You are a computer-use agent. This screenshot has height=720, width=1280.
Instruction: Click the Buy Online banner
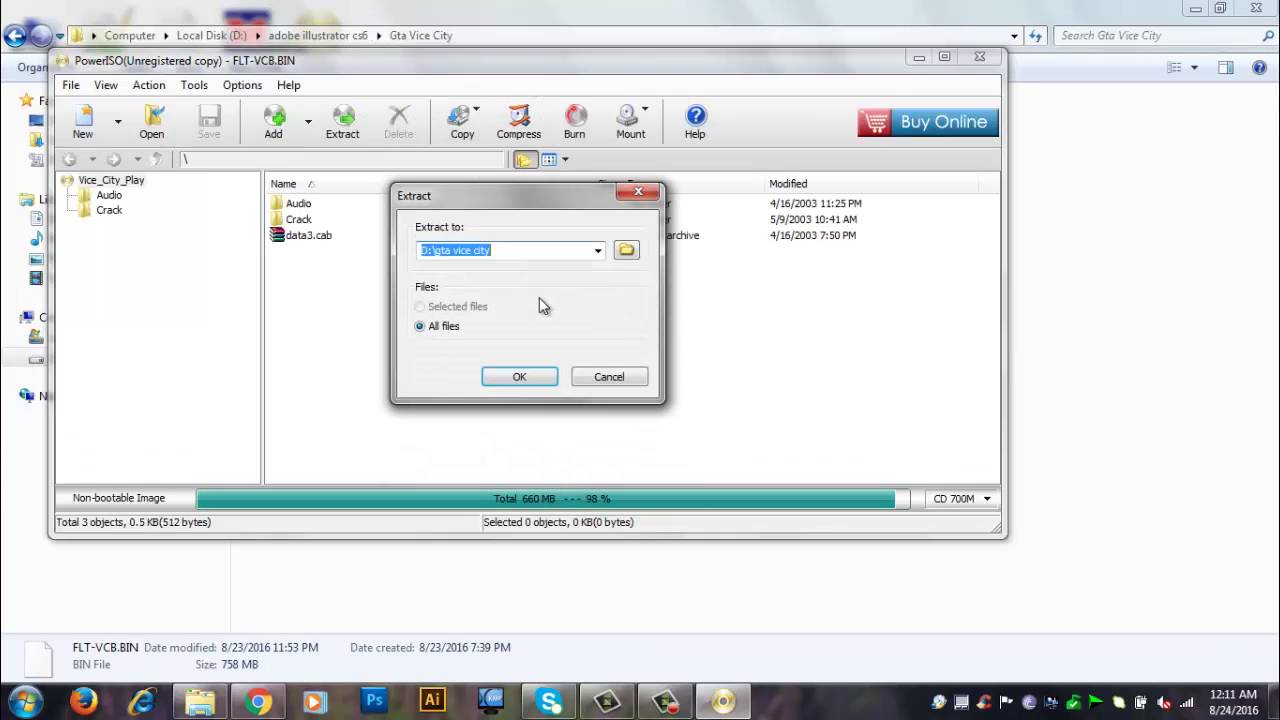coord(926,121)
